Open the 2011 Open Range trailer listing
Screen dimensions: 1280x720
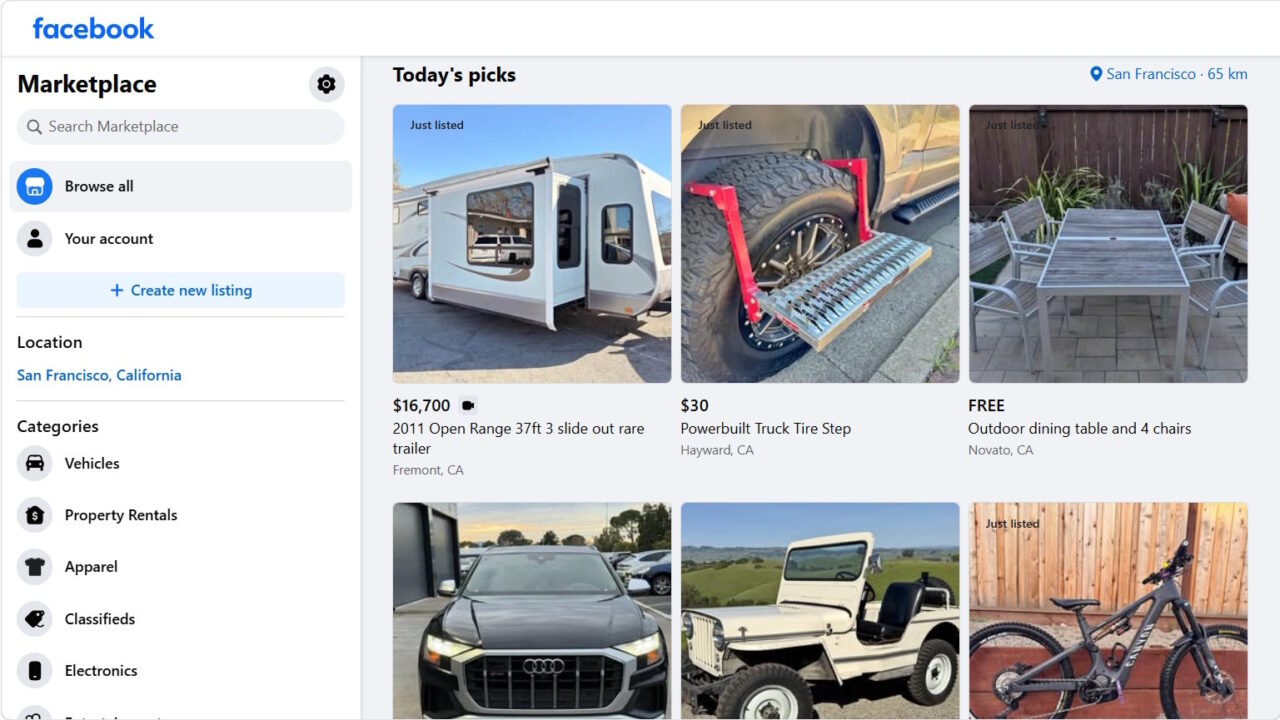click(531, 243)
